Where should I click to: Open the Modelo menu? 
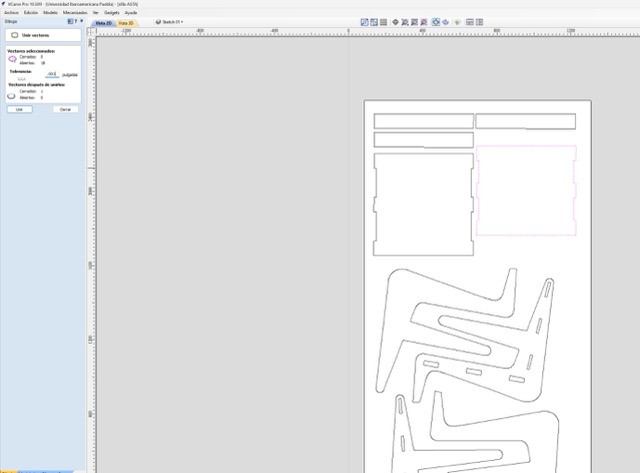point(50,13)
